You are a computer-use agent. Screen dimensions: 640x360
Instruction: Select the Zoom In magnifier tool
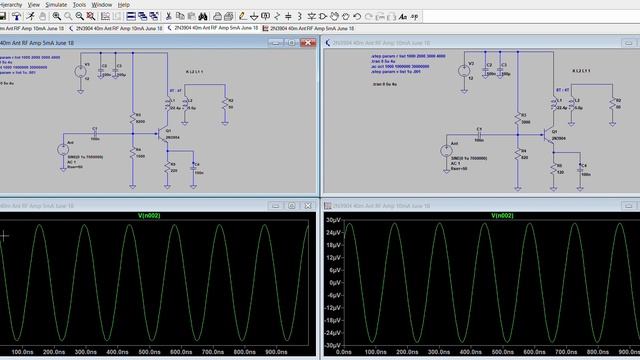point(57,16)
